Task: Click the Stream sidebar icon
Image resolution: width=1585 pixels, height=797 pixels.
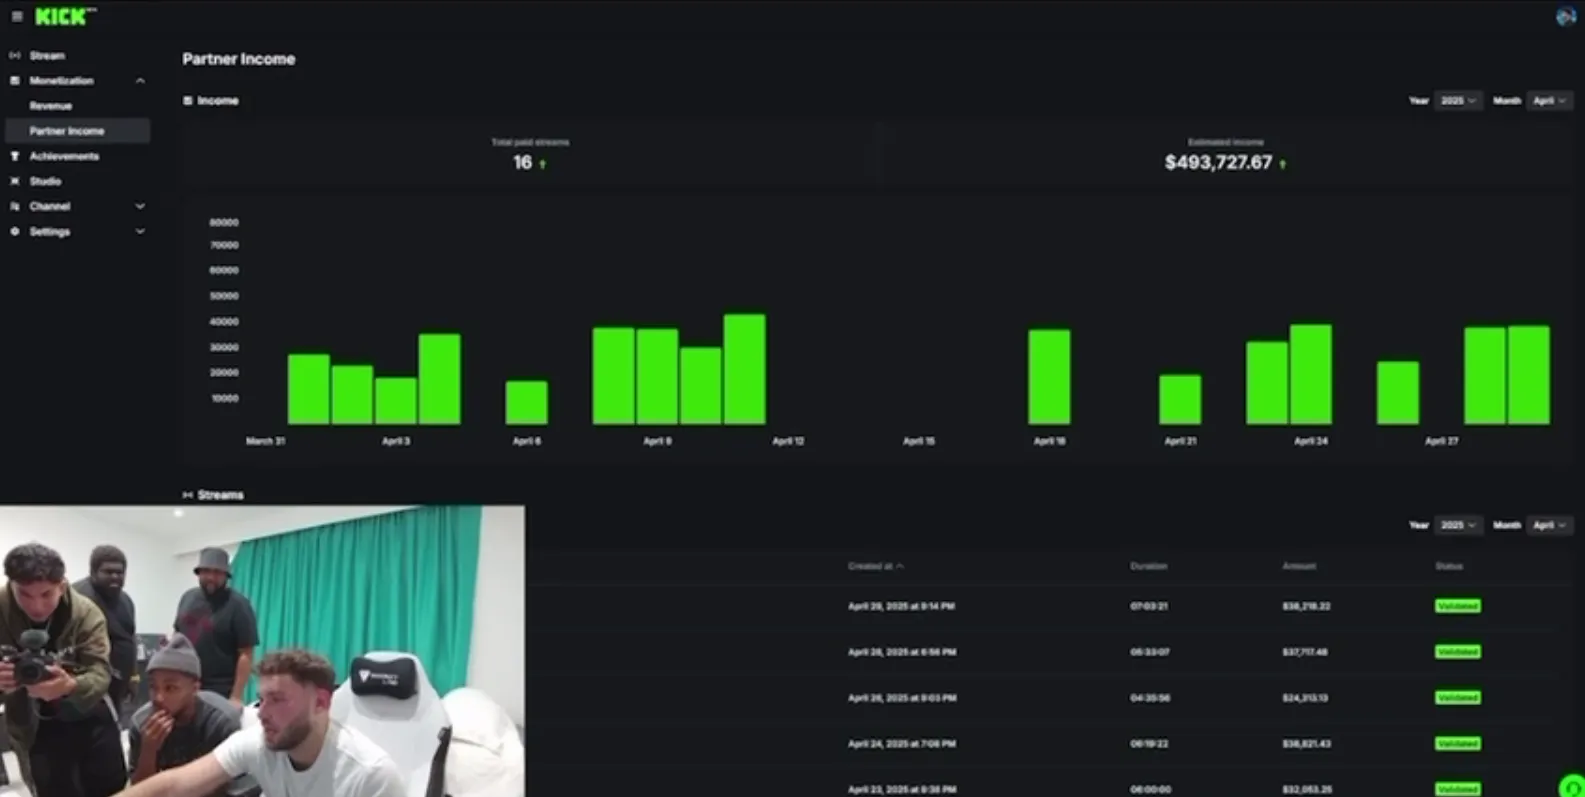Action: pyautogui.click(x=15, y=56)
